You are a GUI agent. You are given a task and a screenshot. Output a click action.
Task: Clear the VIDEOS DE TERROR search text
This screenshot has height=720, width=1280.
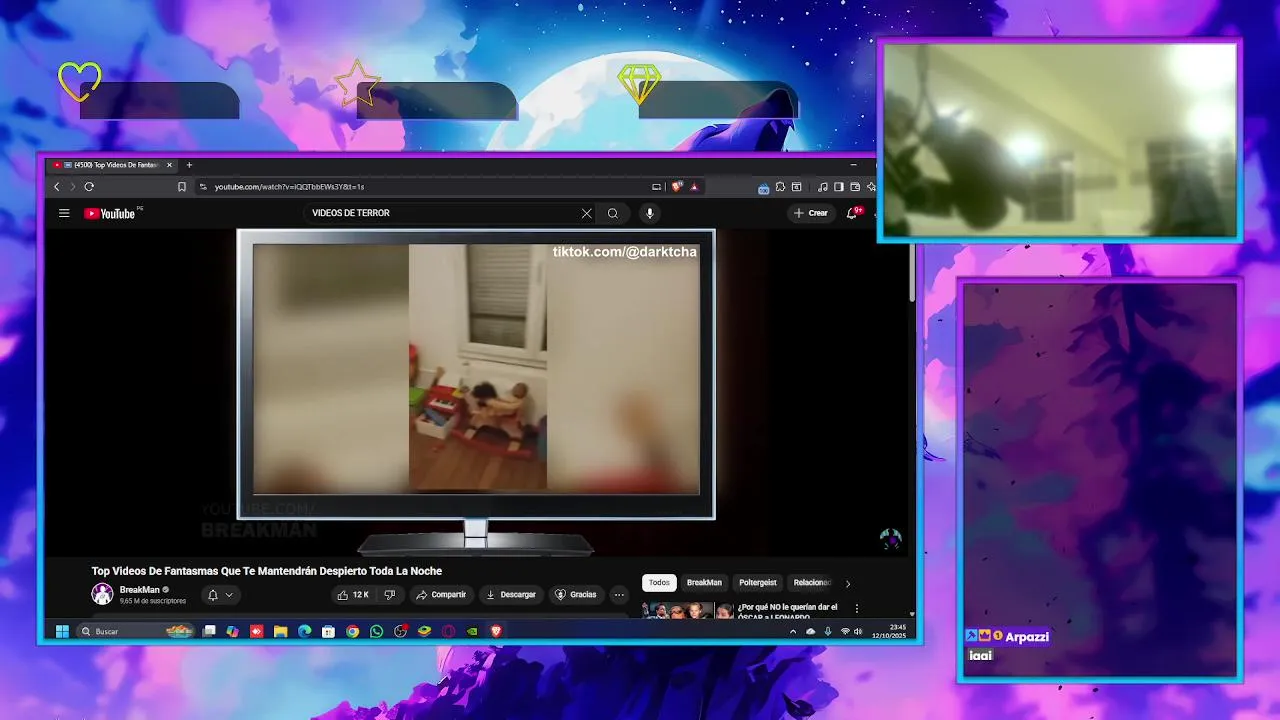587,213
